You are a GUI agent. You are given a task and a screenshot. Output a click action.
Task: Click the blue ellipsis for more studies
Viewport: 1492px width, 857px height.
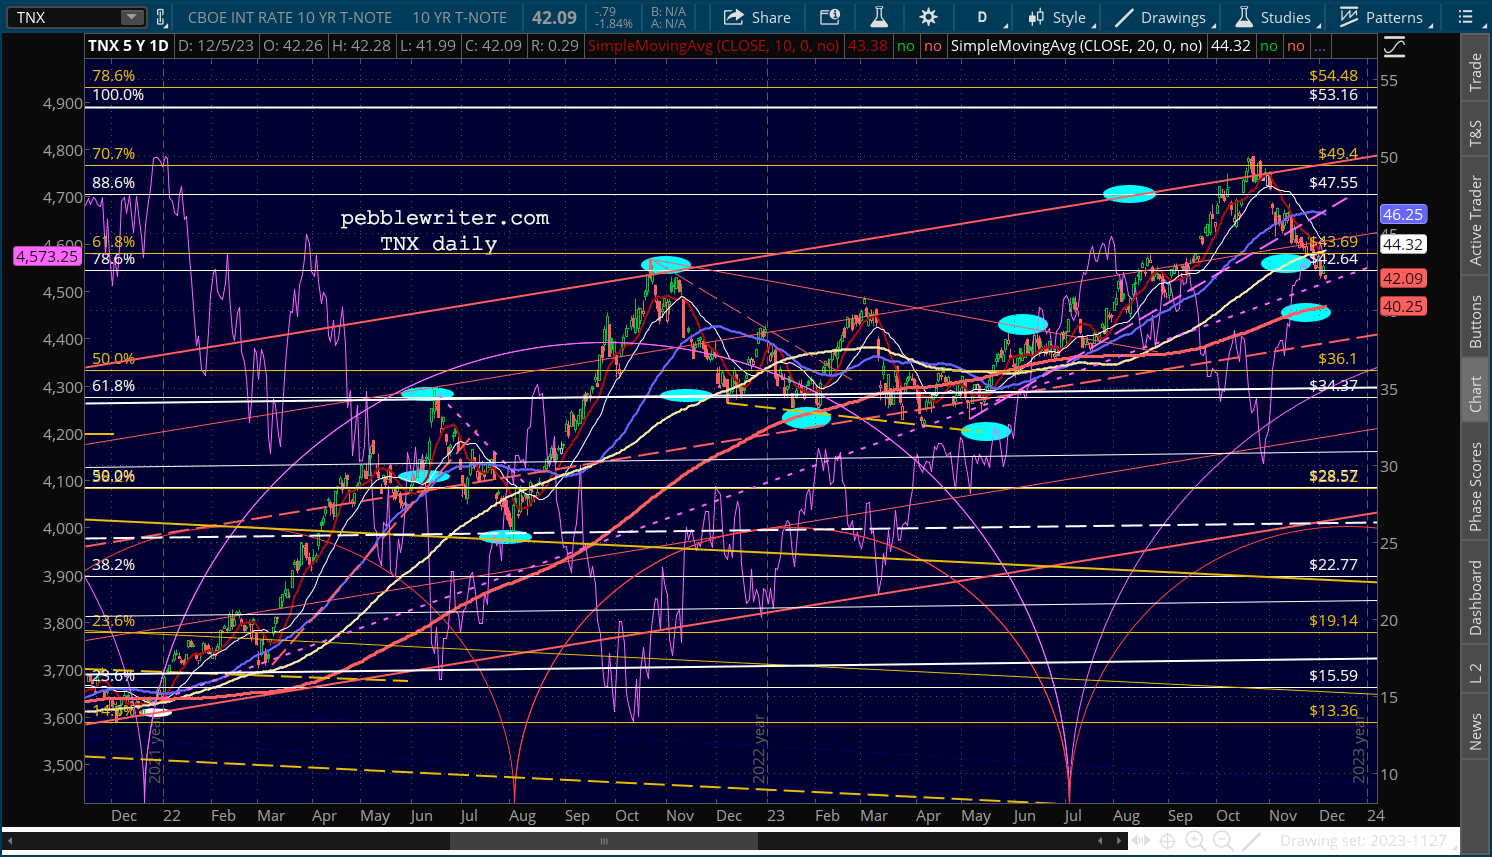(x=1319, y=46)
